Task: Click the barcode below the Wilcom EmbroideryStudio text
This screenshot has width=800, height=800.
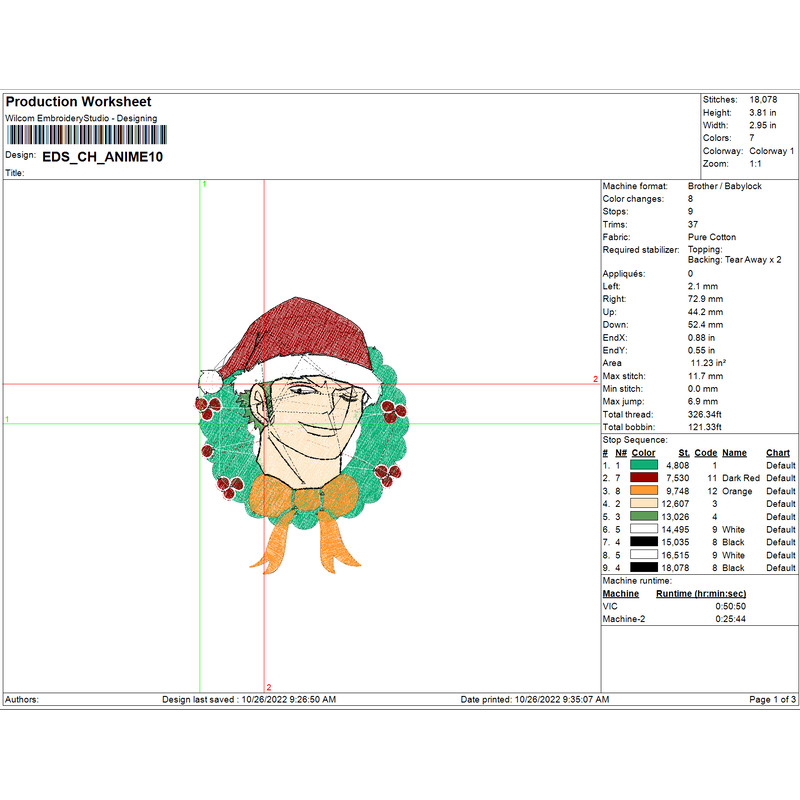Action: coord(80,136)
